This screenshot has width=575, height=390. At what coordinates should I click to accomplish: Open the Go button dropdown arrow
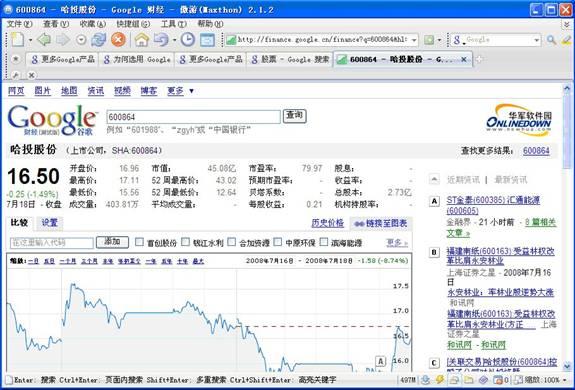439,40
